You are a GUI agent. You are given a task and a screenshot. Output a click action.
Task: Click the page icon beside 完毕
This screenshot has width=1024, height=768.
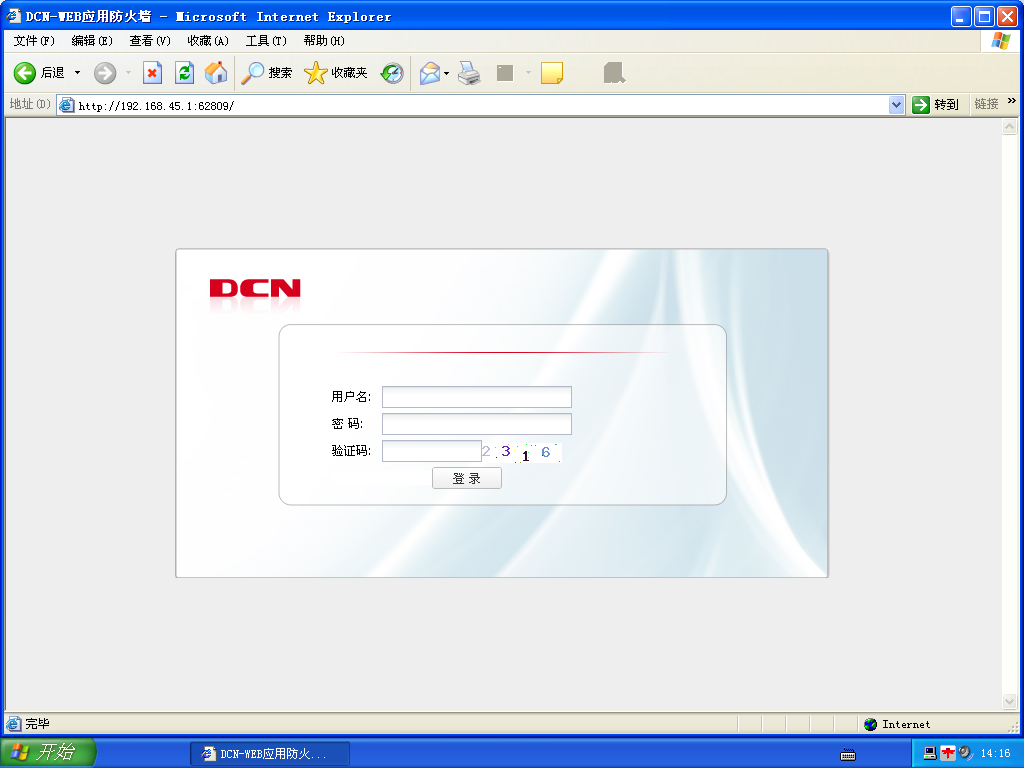click(14, 724)
